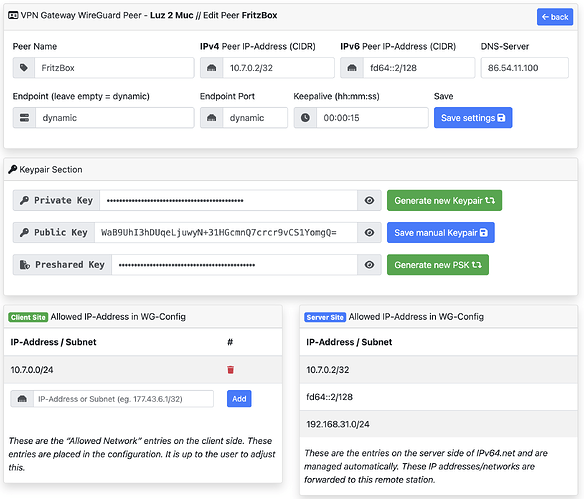Image resolution: width=584 pixels, height=499 pixels.
Task: Reveal the Private Key with eye icon
Action: click(x=369, y=200)
